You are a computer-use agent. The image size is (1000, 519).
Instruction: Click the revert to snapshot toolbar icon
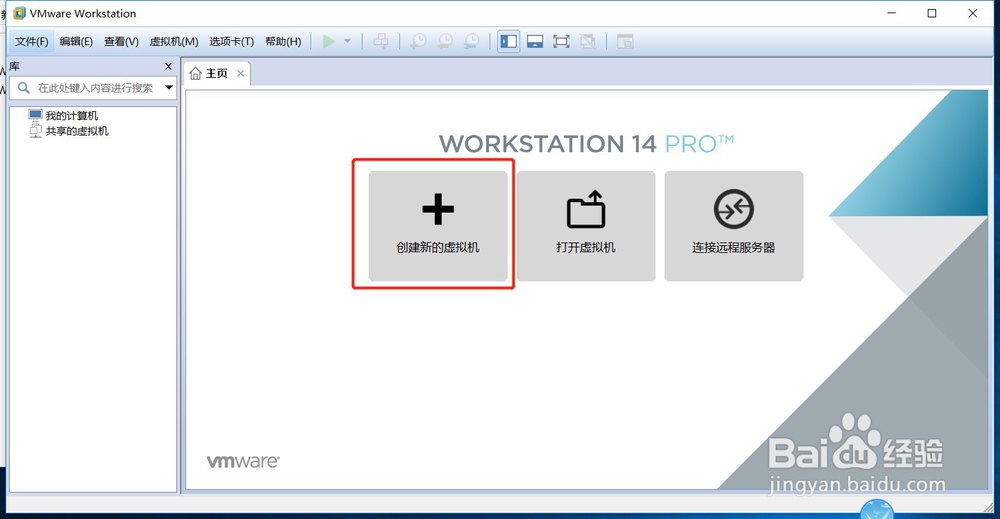click(x=445, y=42)
